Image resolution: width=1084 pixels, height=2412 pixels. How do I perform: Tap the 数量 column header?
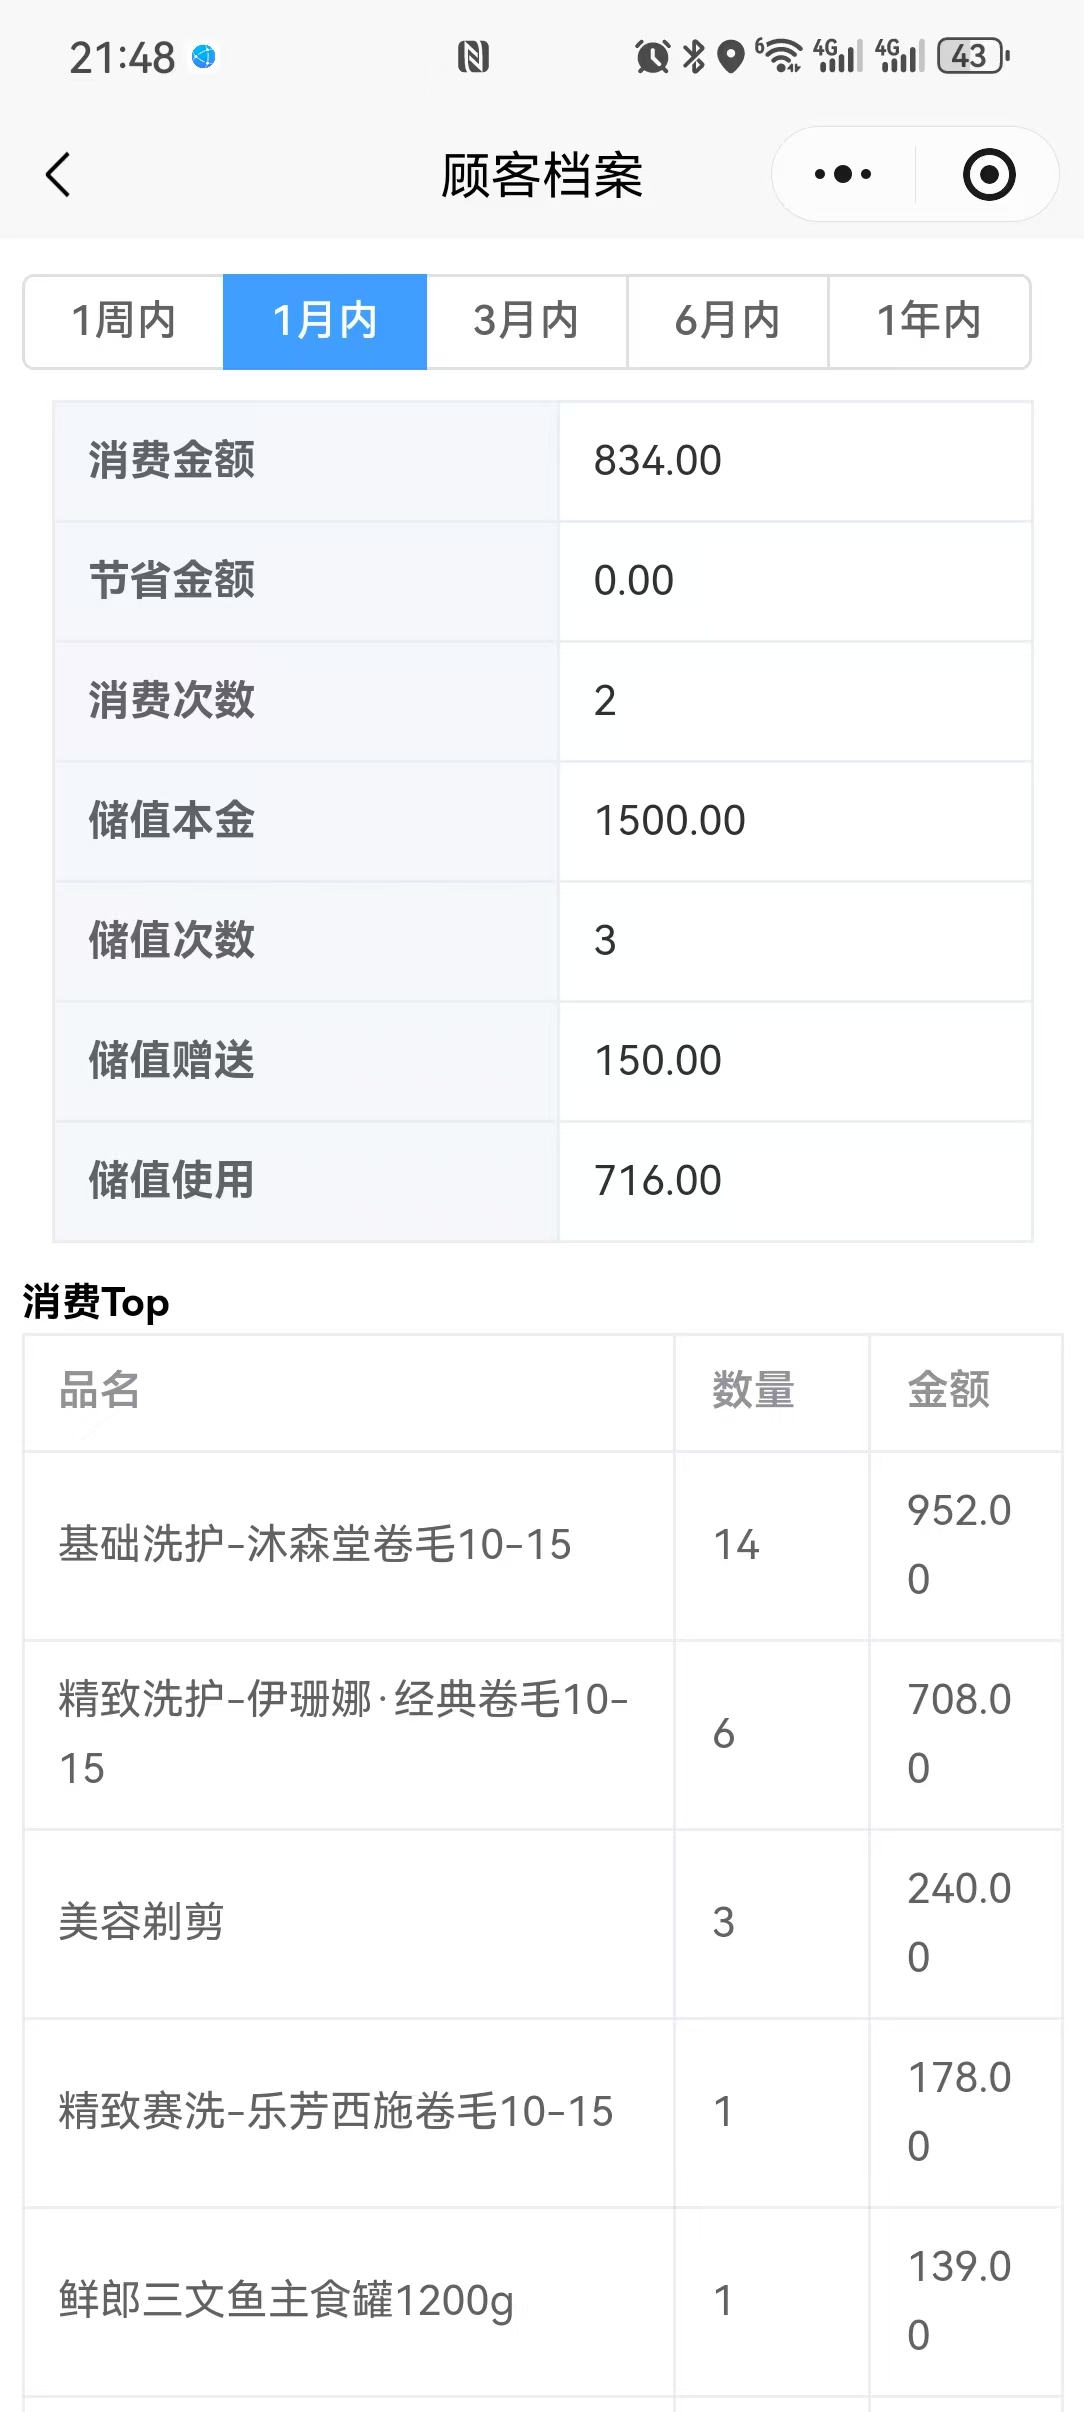tap(753, 1390)
